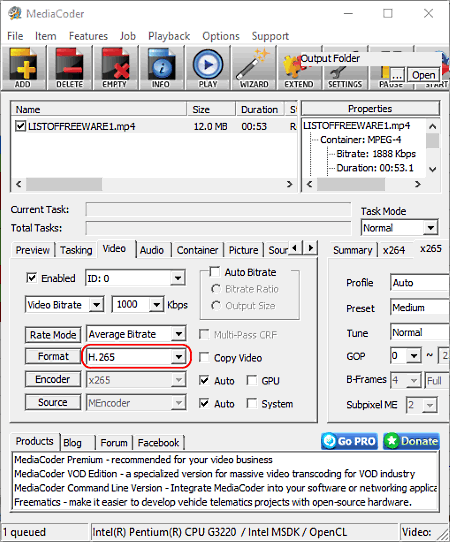Open the Playback menu
The width and height of the screenshot is (450, 542).
169,36
